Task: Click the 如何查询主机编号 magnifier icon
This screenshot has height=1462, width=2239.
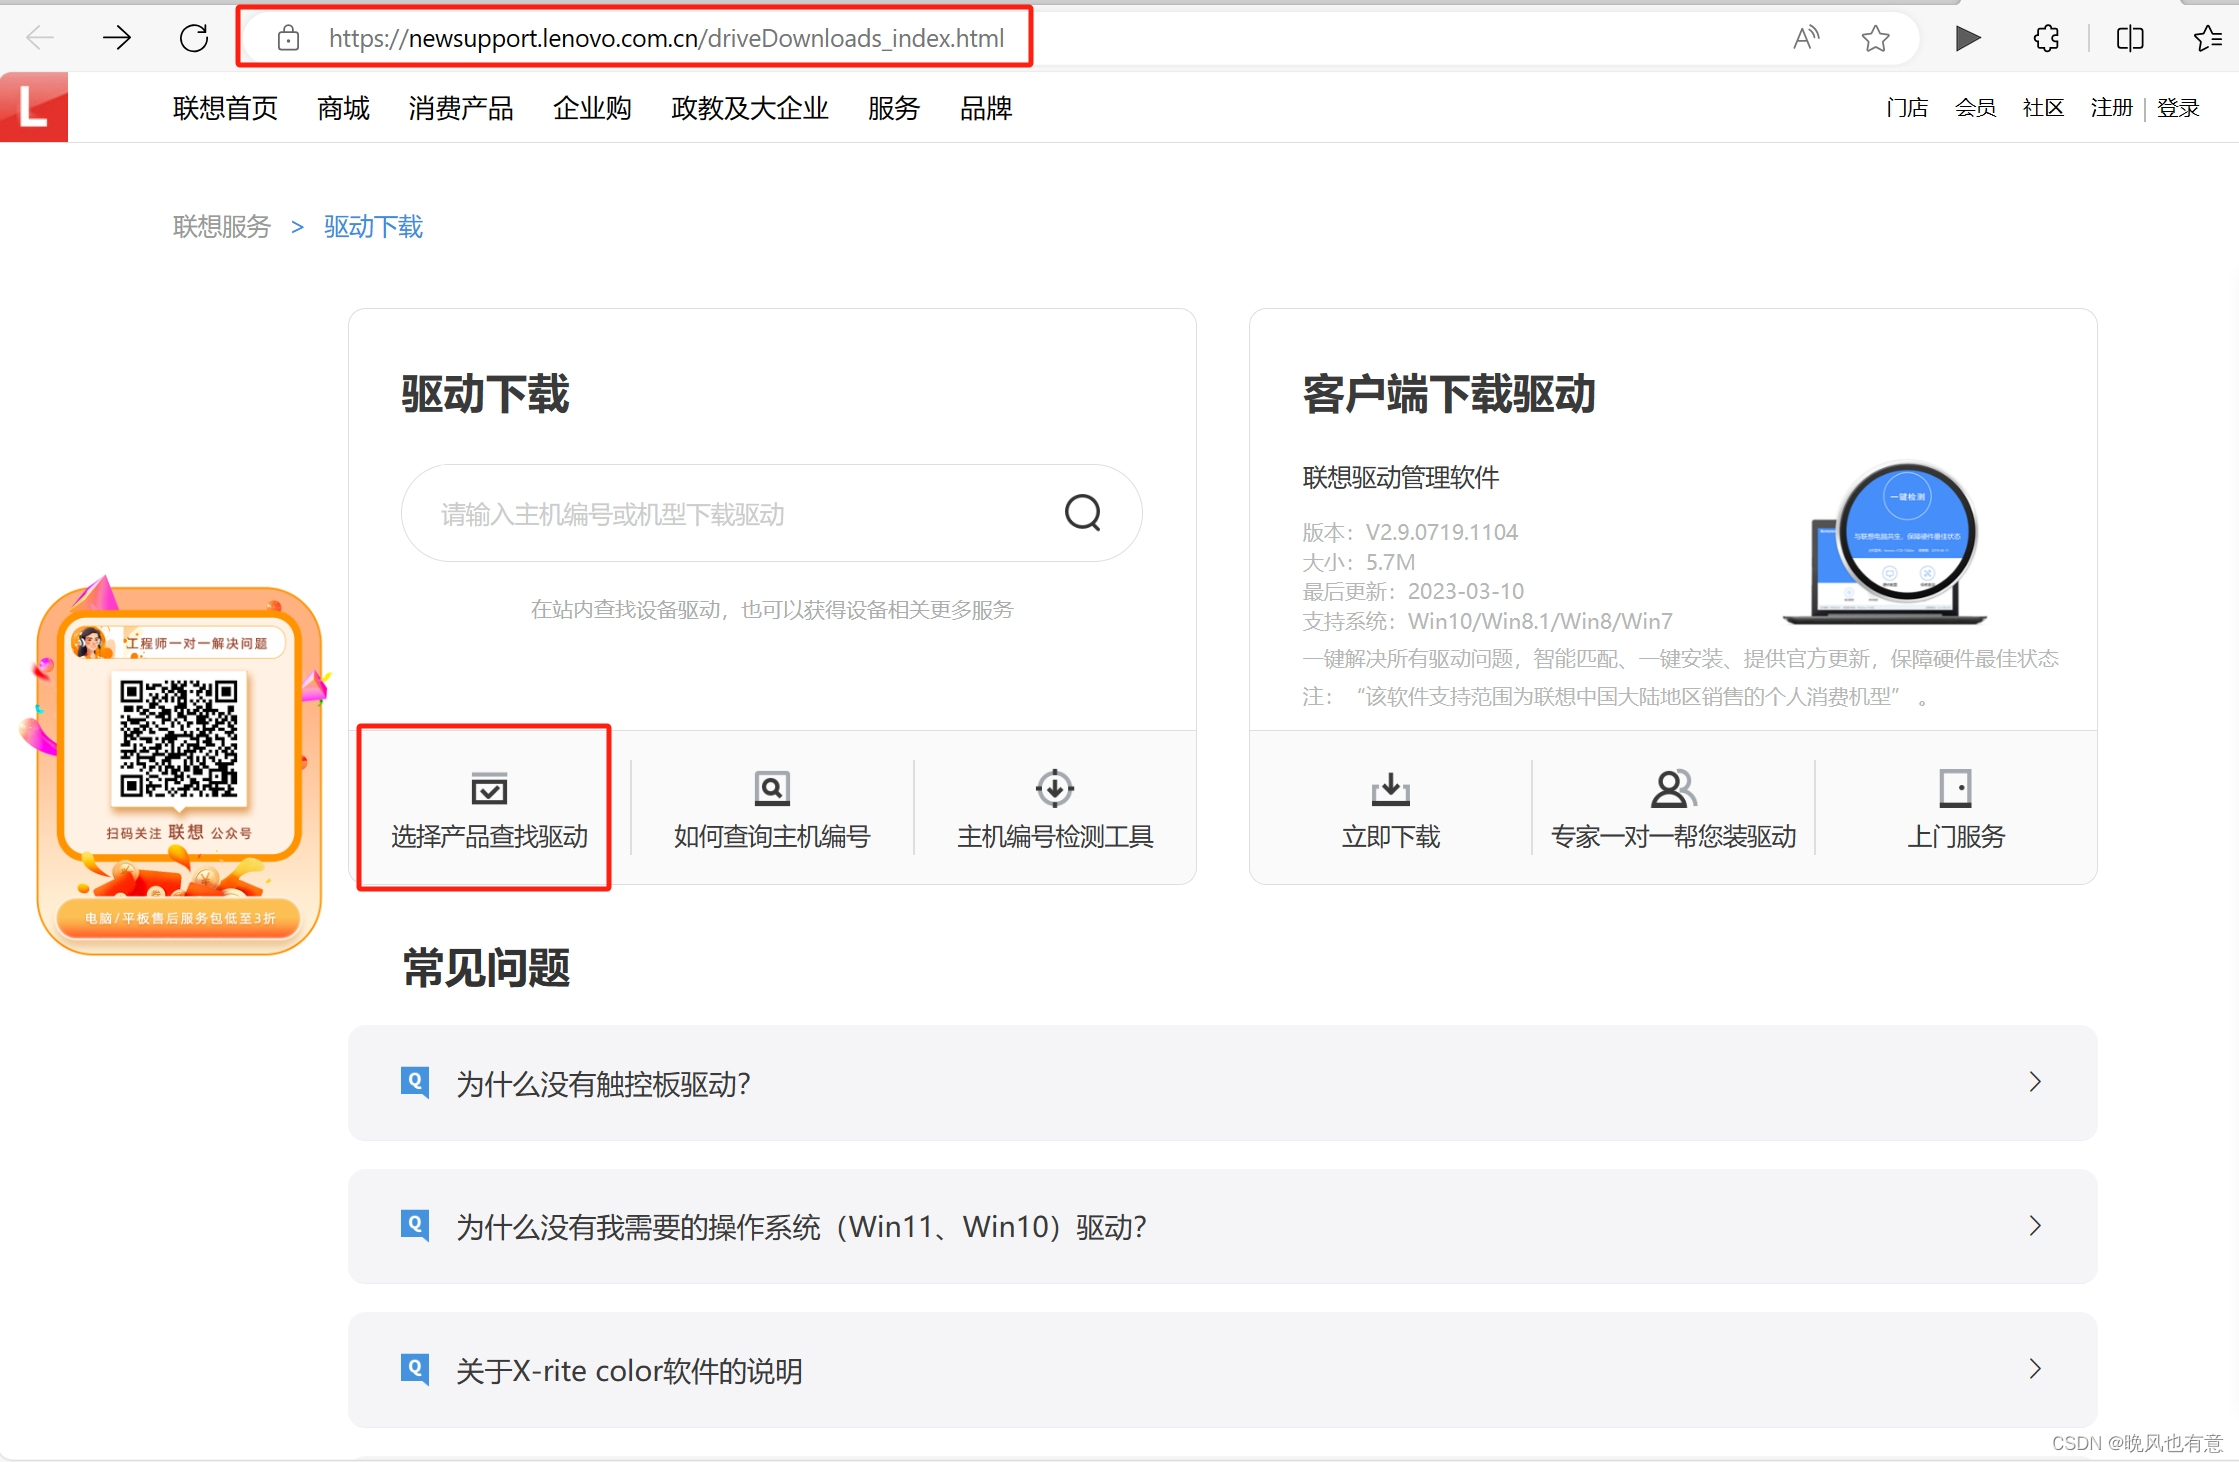Action: tap(772, 789)
